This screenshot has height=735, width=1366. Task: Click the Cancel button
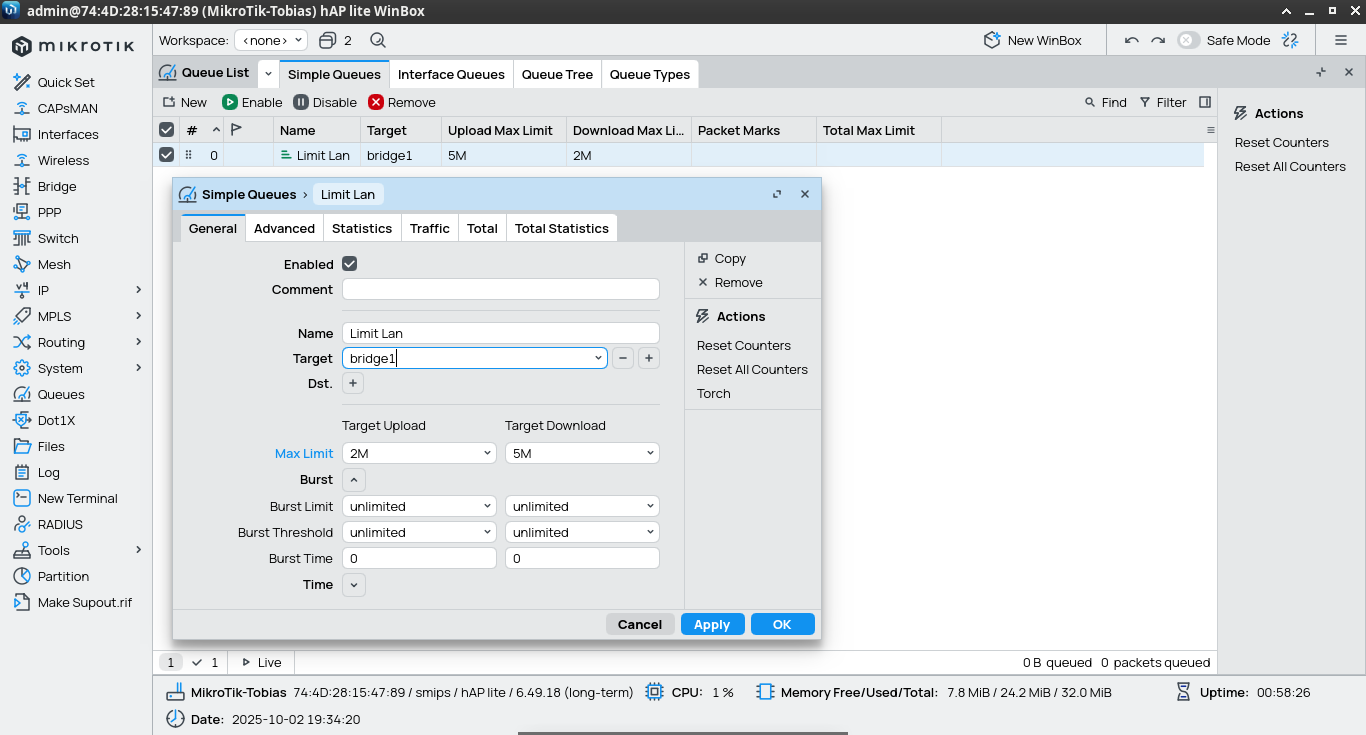(639, 624)
